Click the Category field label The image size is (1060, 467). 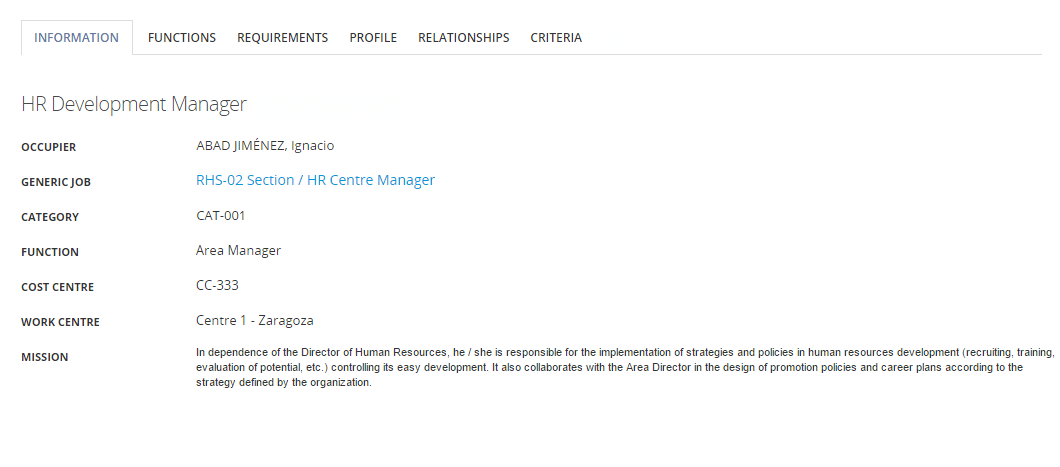(50, 218)
